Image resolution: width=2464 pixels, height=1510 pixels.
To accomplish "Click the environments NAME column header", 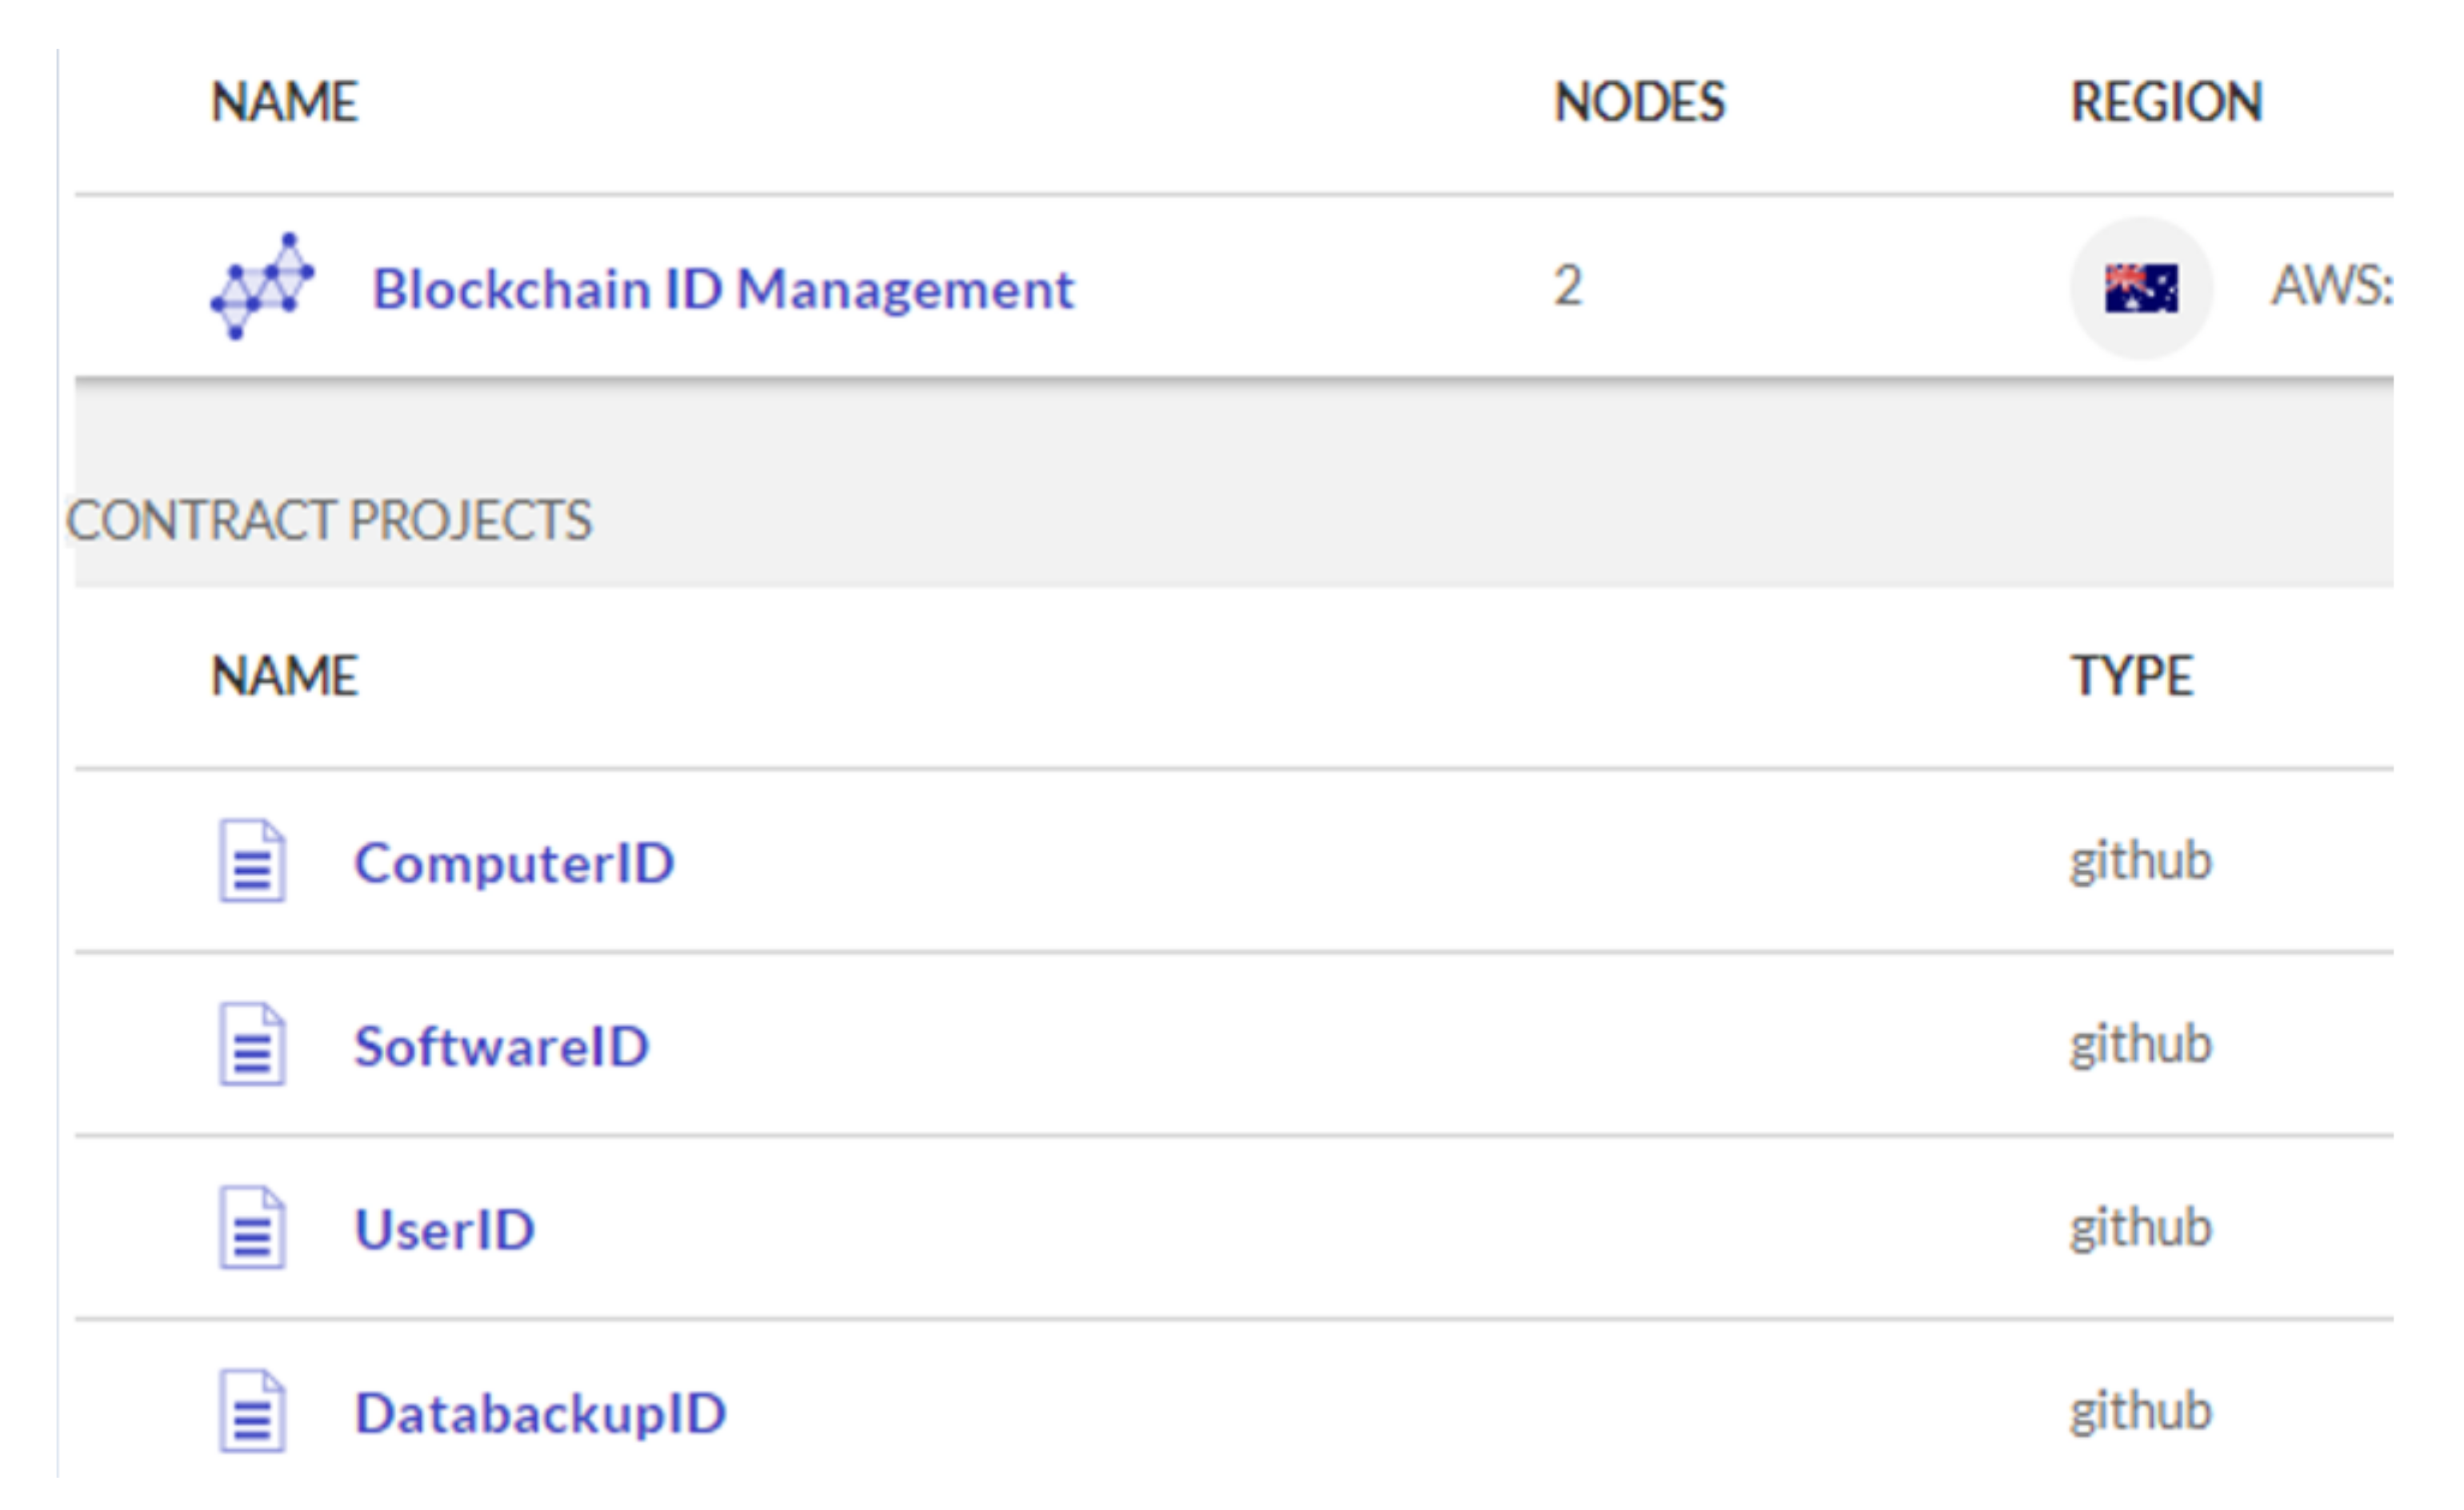I will click(284, 102).
